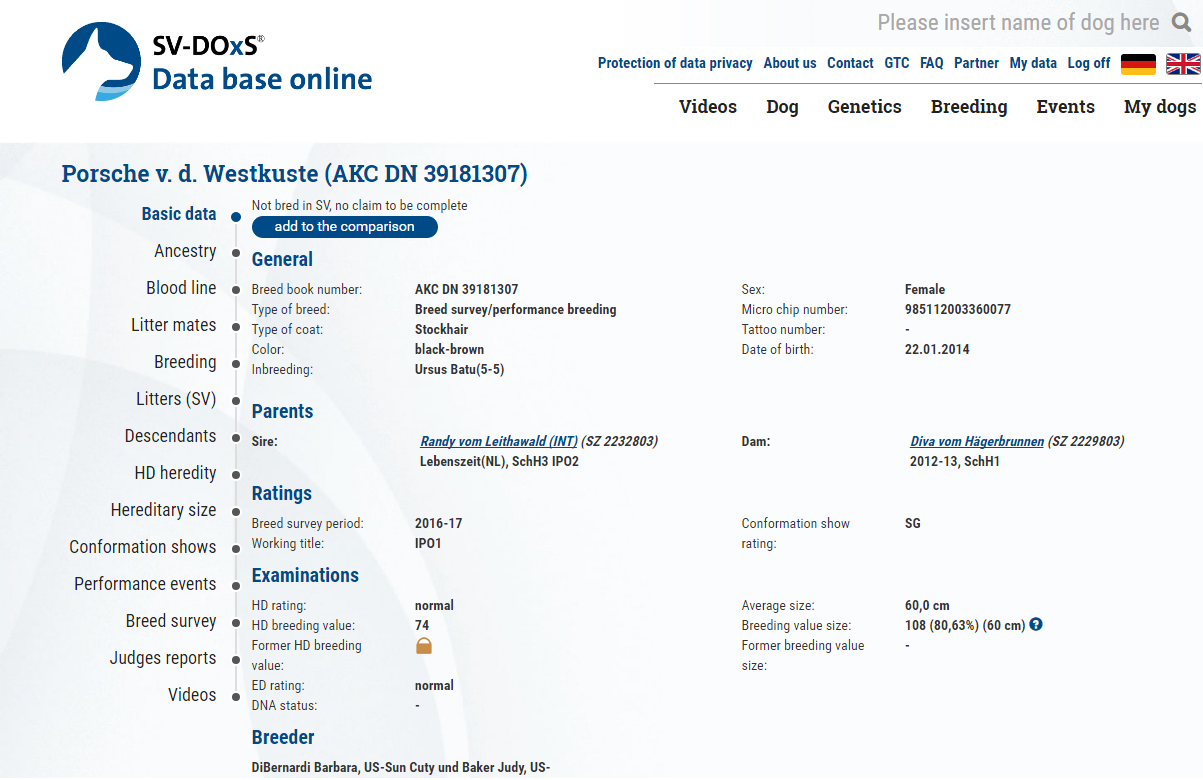Select HD heredity in the sidebar
Image resolution: width=1203 pixels, height=780 pixels.
coord(176,473)
